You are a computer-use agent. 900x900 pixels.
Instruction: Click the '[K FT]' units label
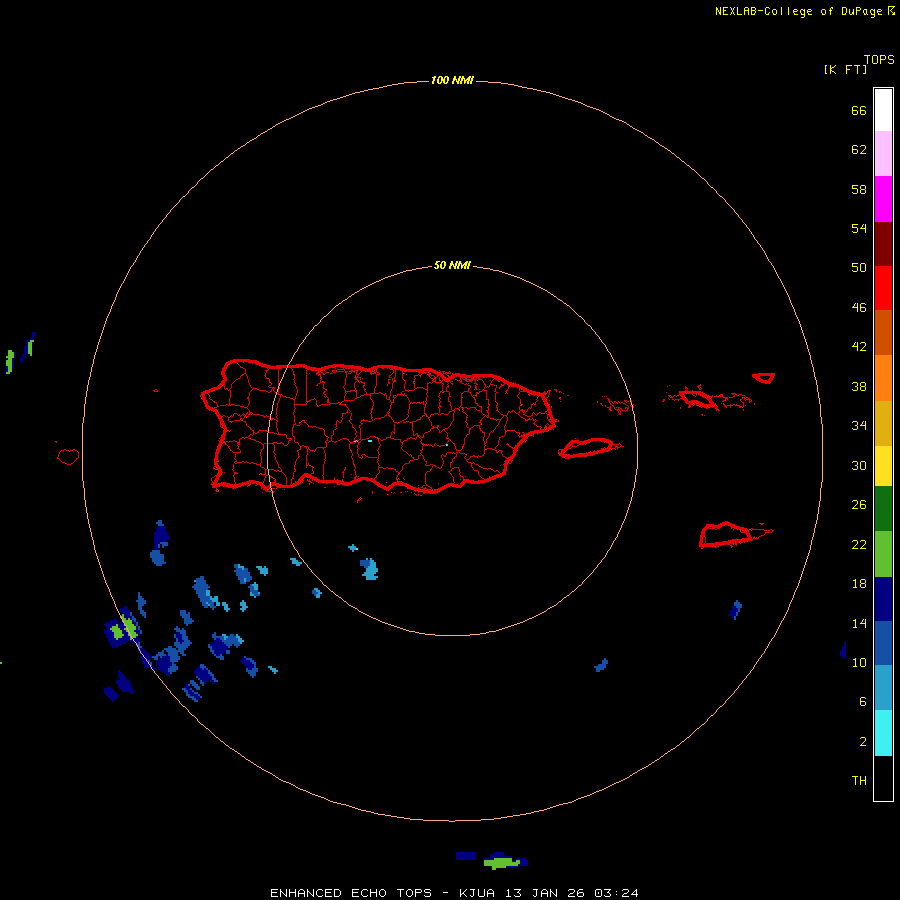pyautogui.click(x=845, y=69)
